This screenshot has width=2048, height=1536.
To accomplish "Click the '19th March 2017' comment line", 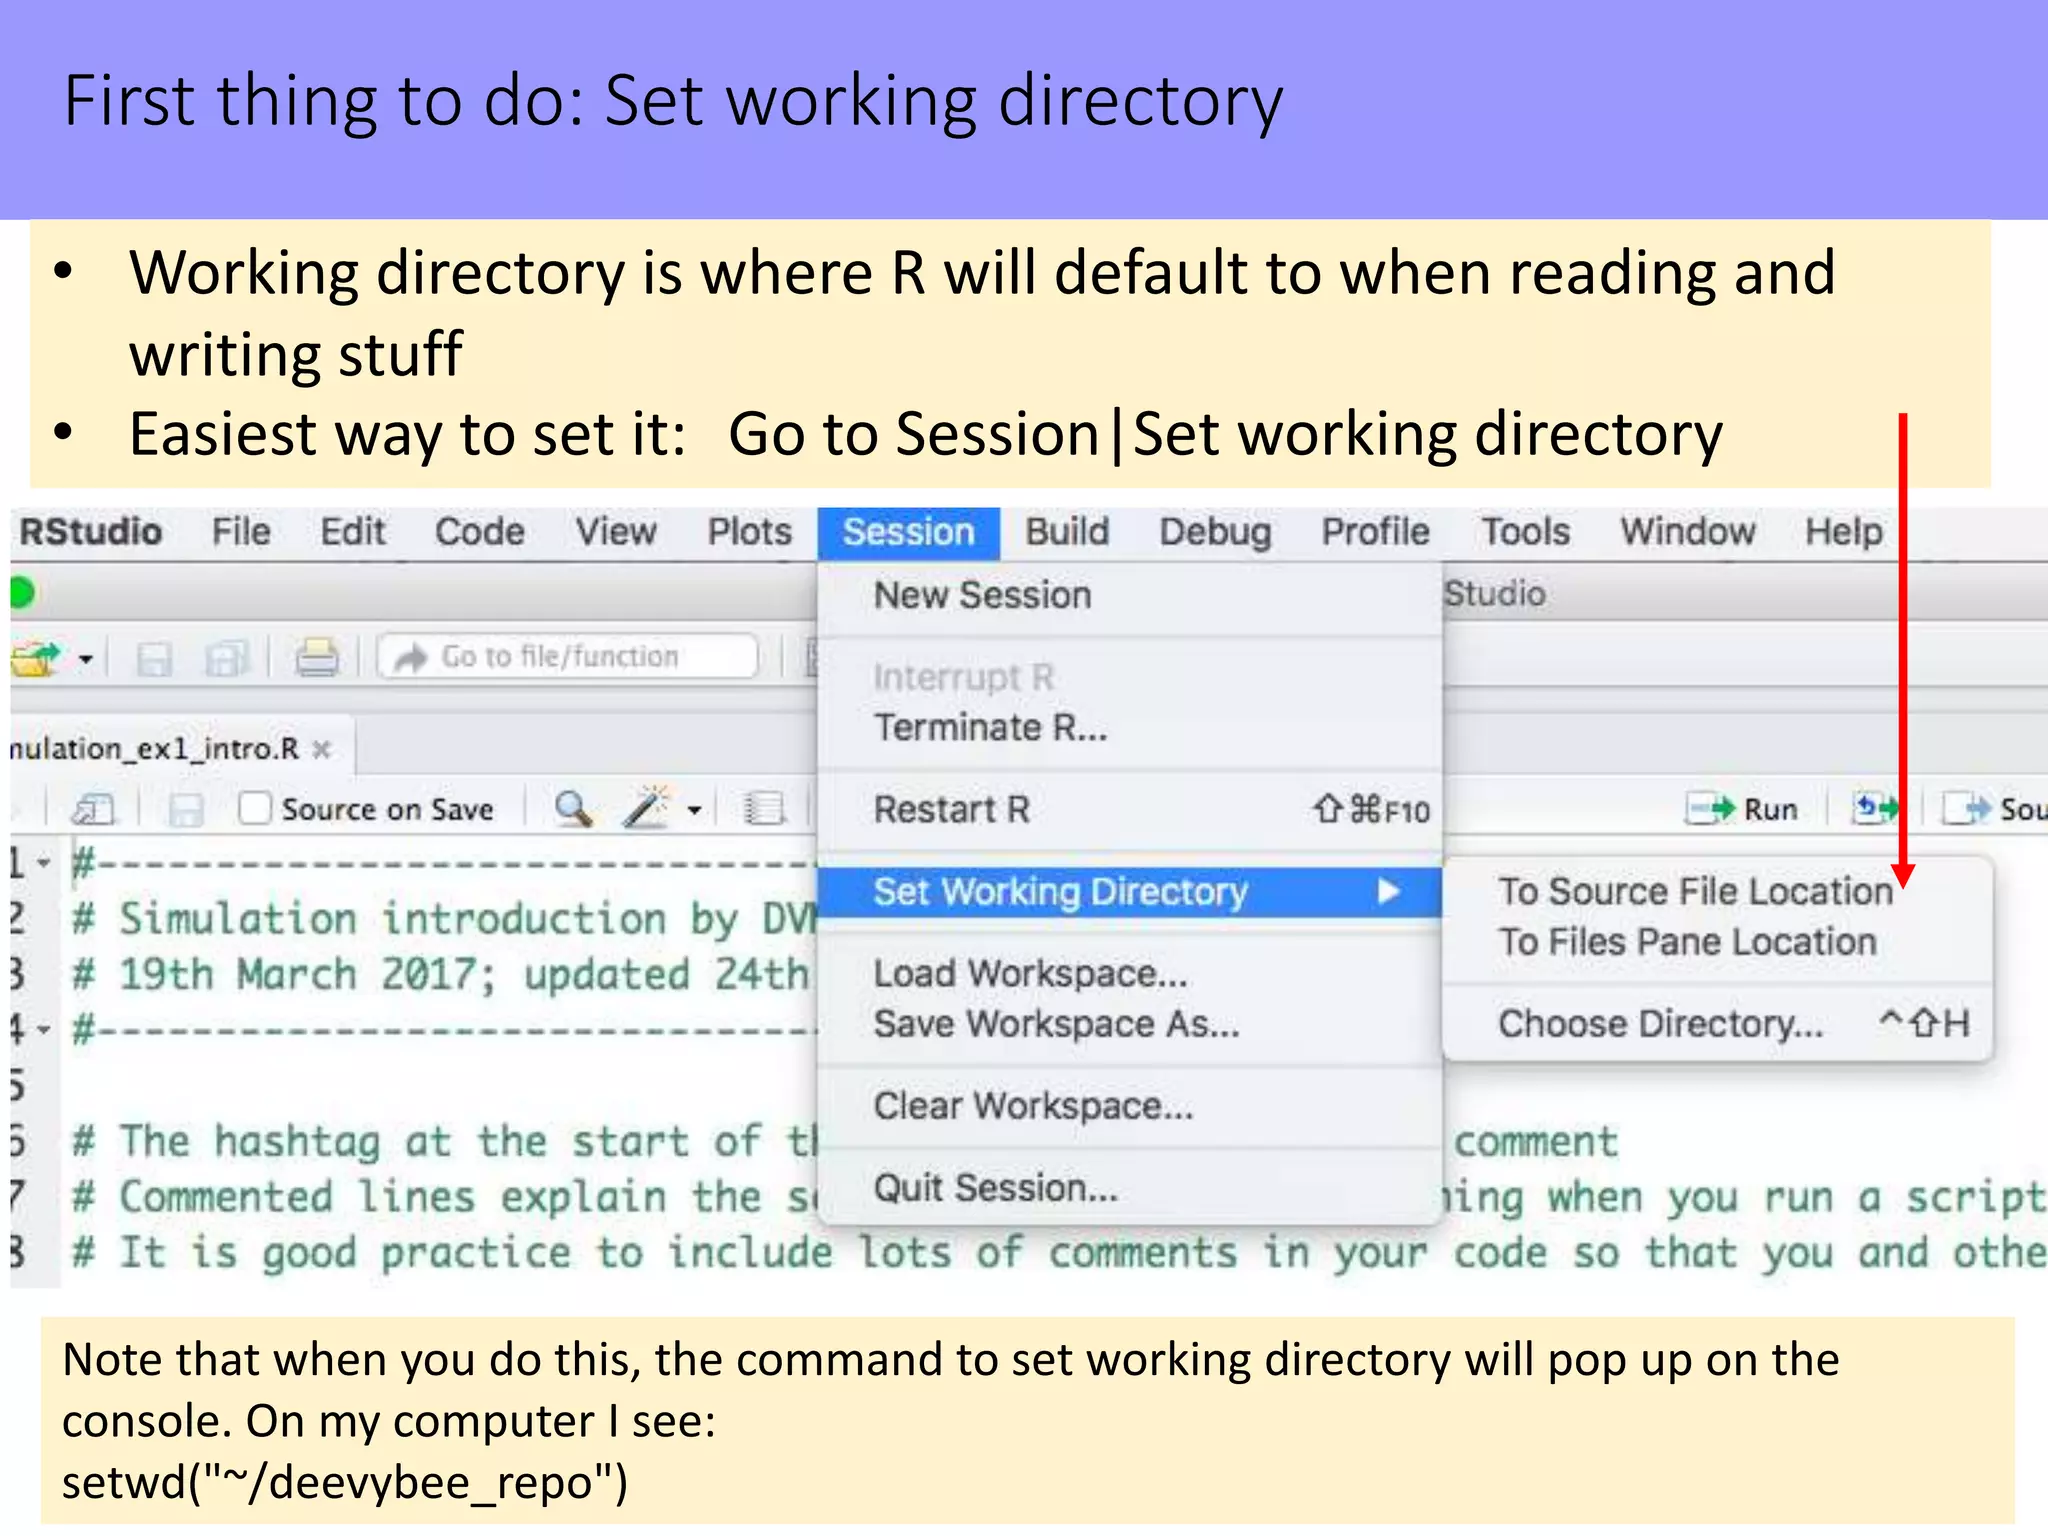I will point(440,975).
